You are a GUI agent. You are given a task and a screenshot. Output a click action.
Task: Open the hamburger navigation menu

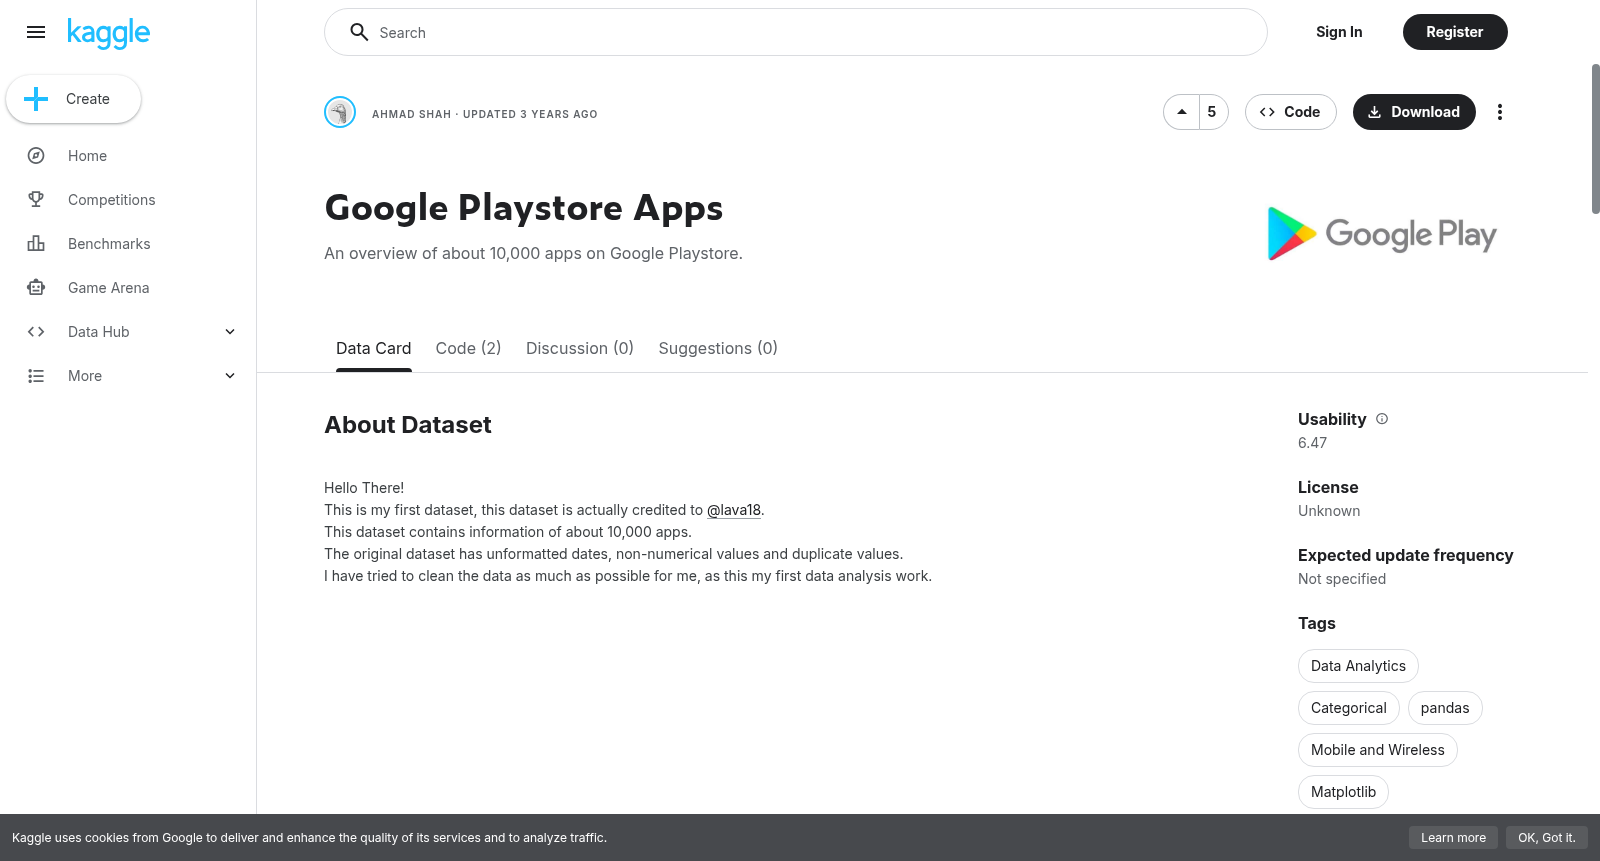point(36,32)
